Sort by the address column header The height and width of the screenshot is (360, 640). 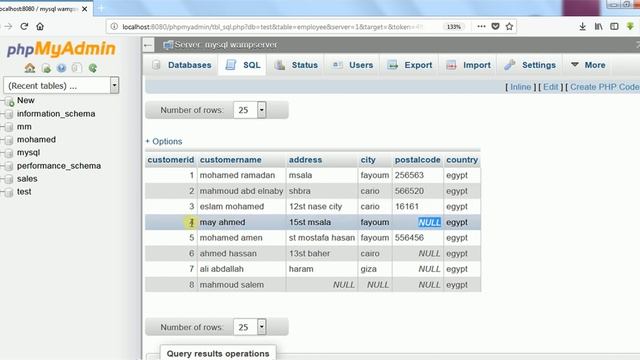coord(305,160)
